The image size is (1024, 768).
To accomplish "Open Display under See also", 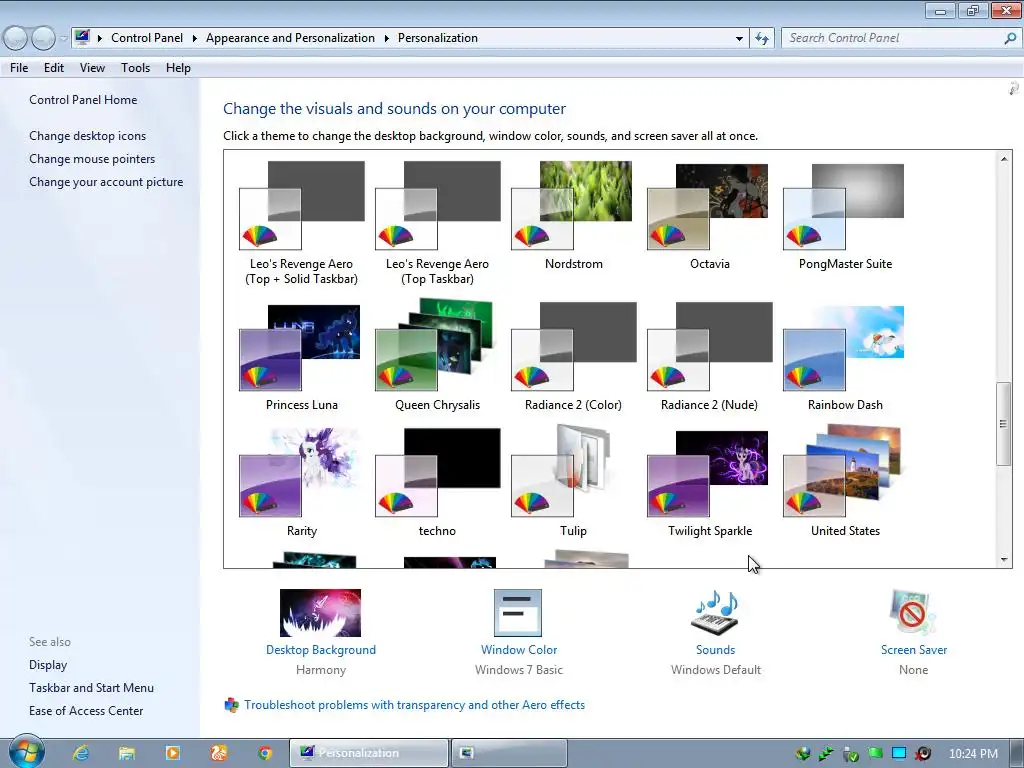I will coord(48,665).
